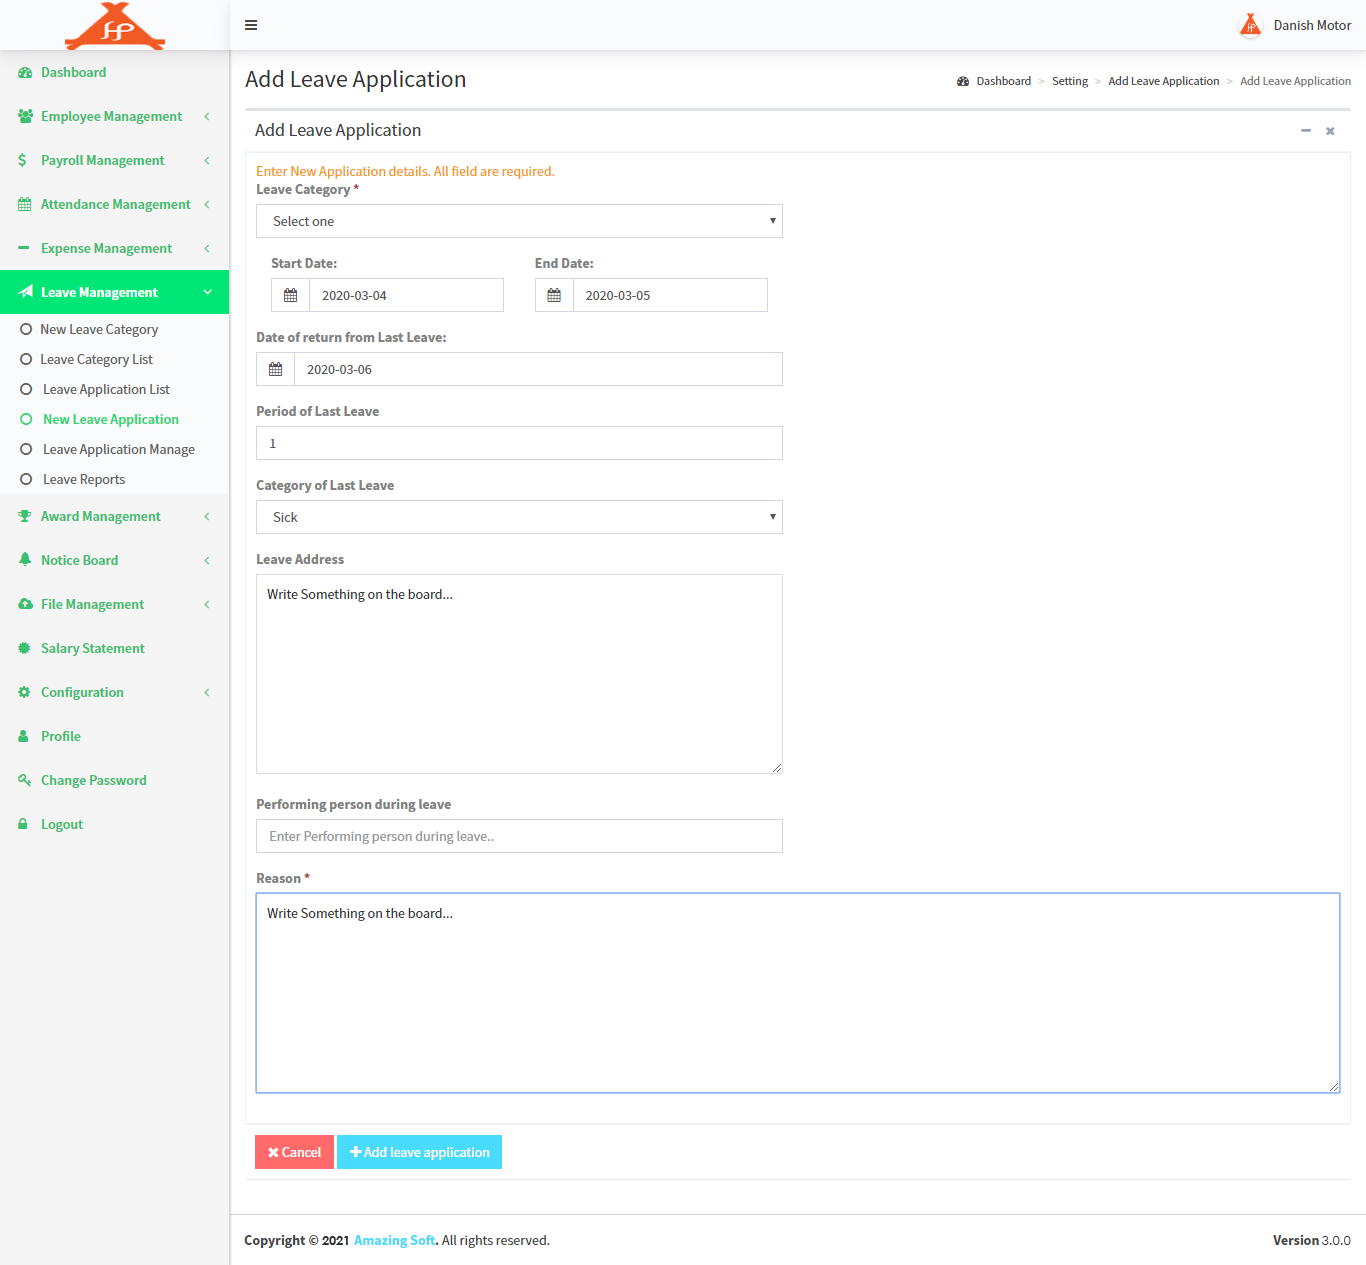Click the End Date calendar icon
The height and width of the screenshot is (1265, 1366).
pos(554,296)
